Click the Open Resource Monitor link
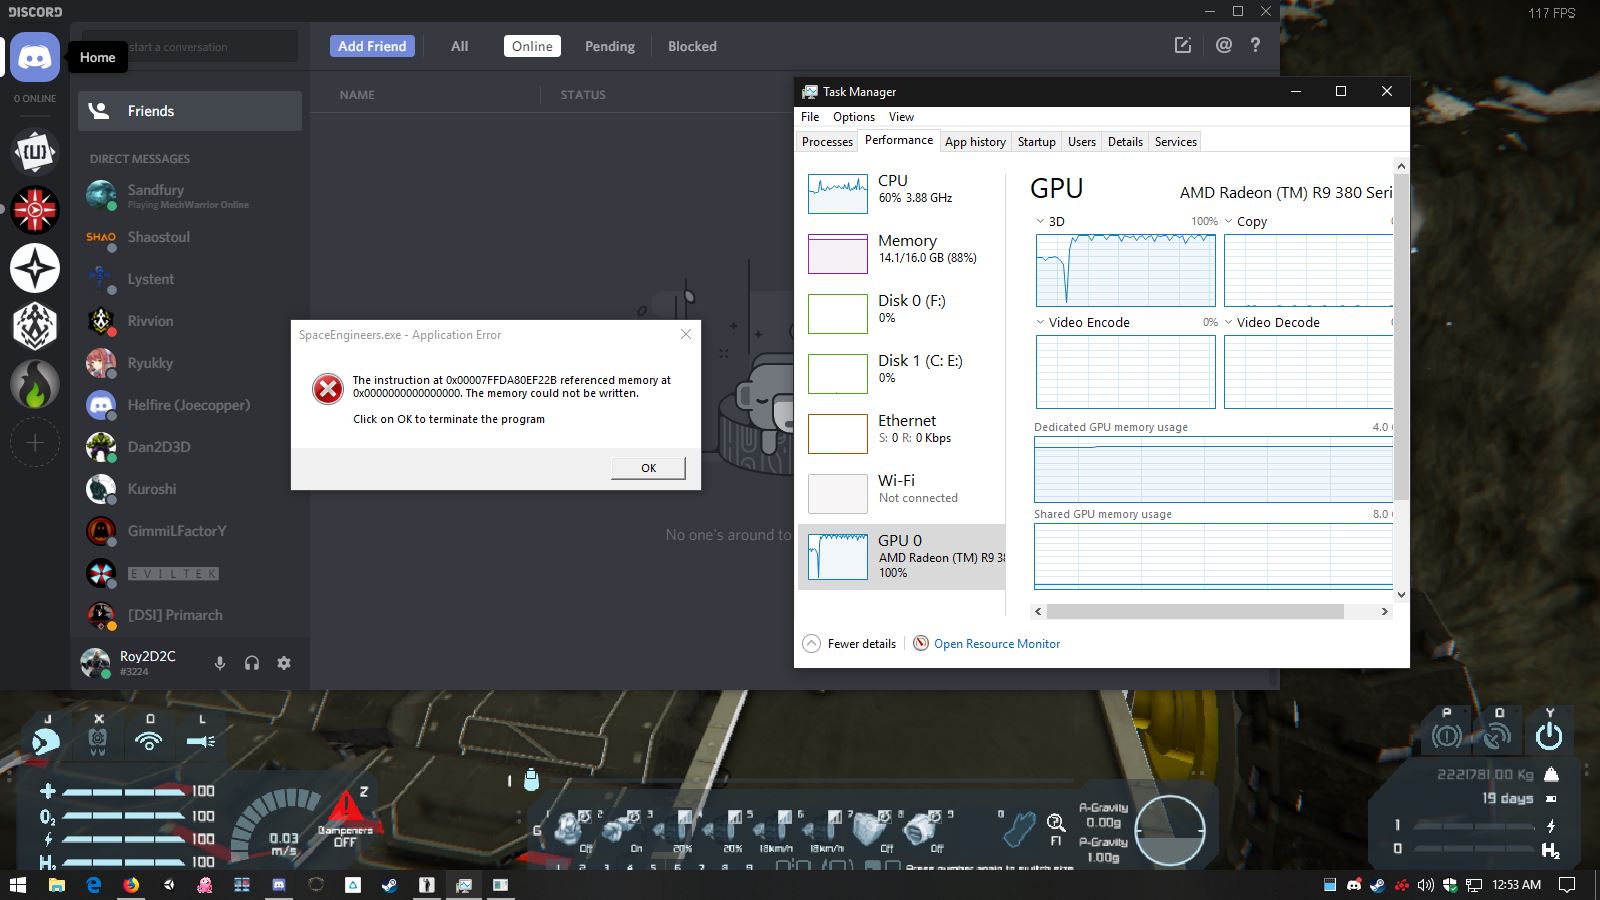 (x=996, y=644)
